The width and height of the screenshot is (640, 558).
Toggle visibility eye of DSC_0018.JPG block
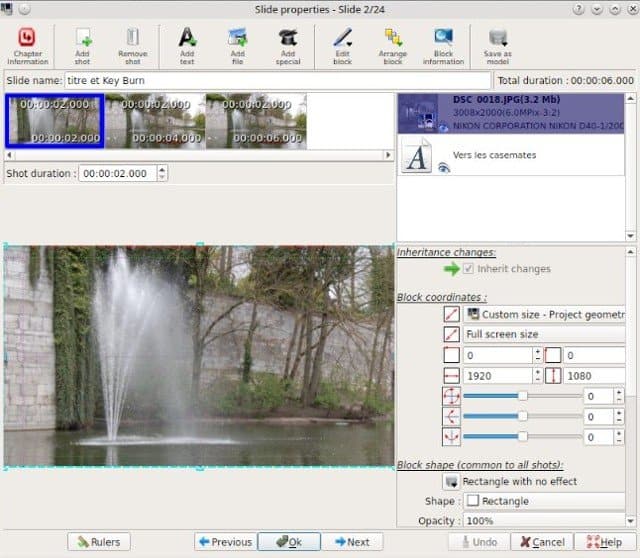(443, 128)
